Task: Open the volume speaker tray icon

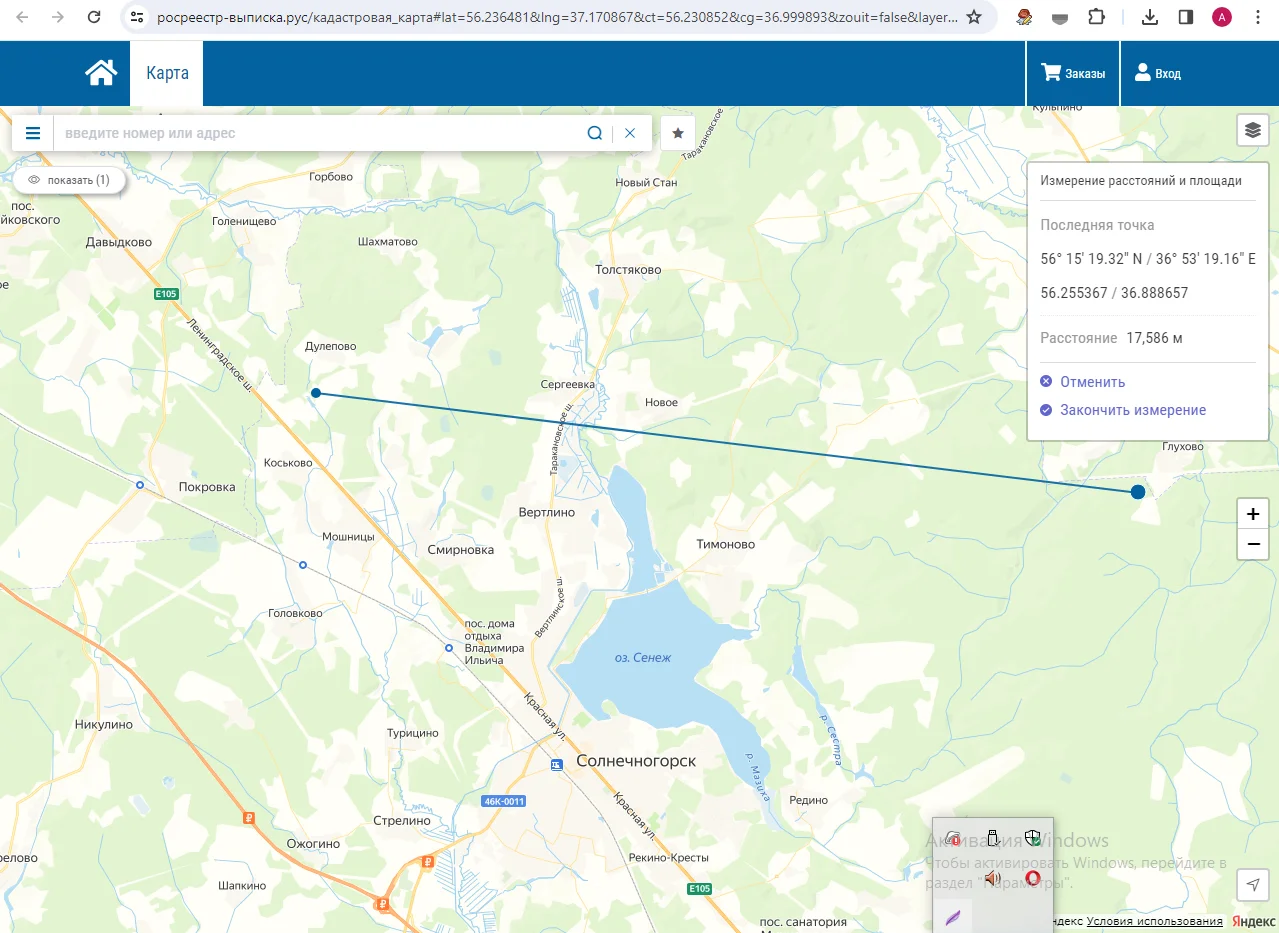Action: (x=993, y=878)
